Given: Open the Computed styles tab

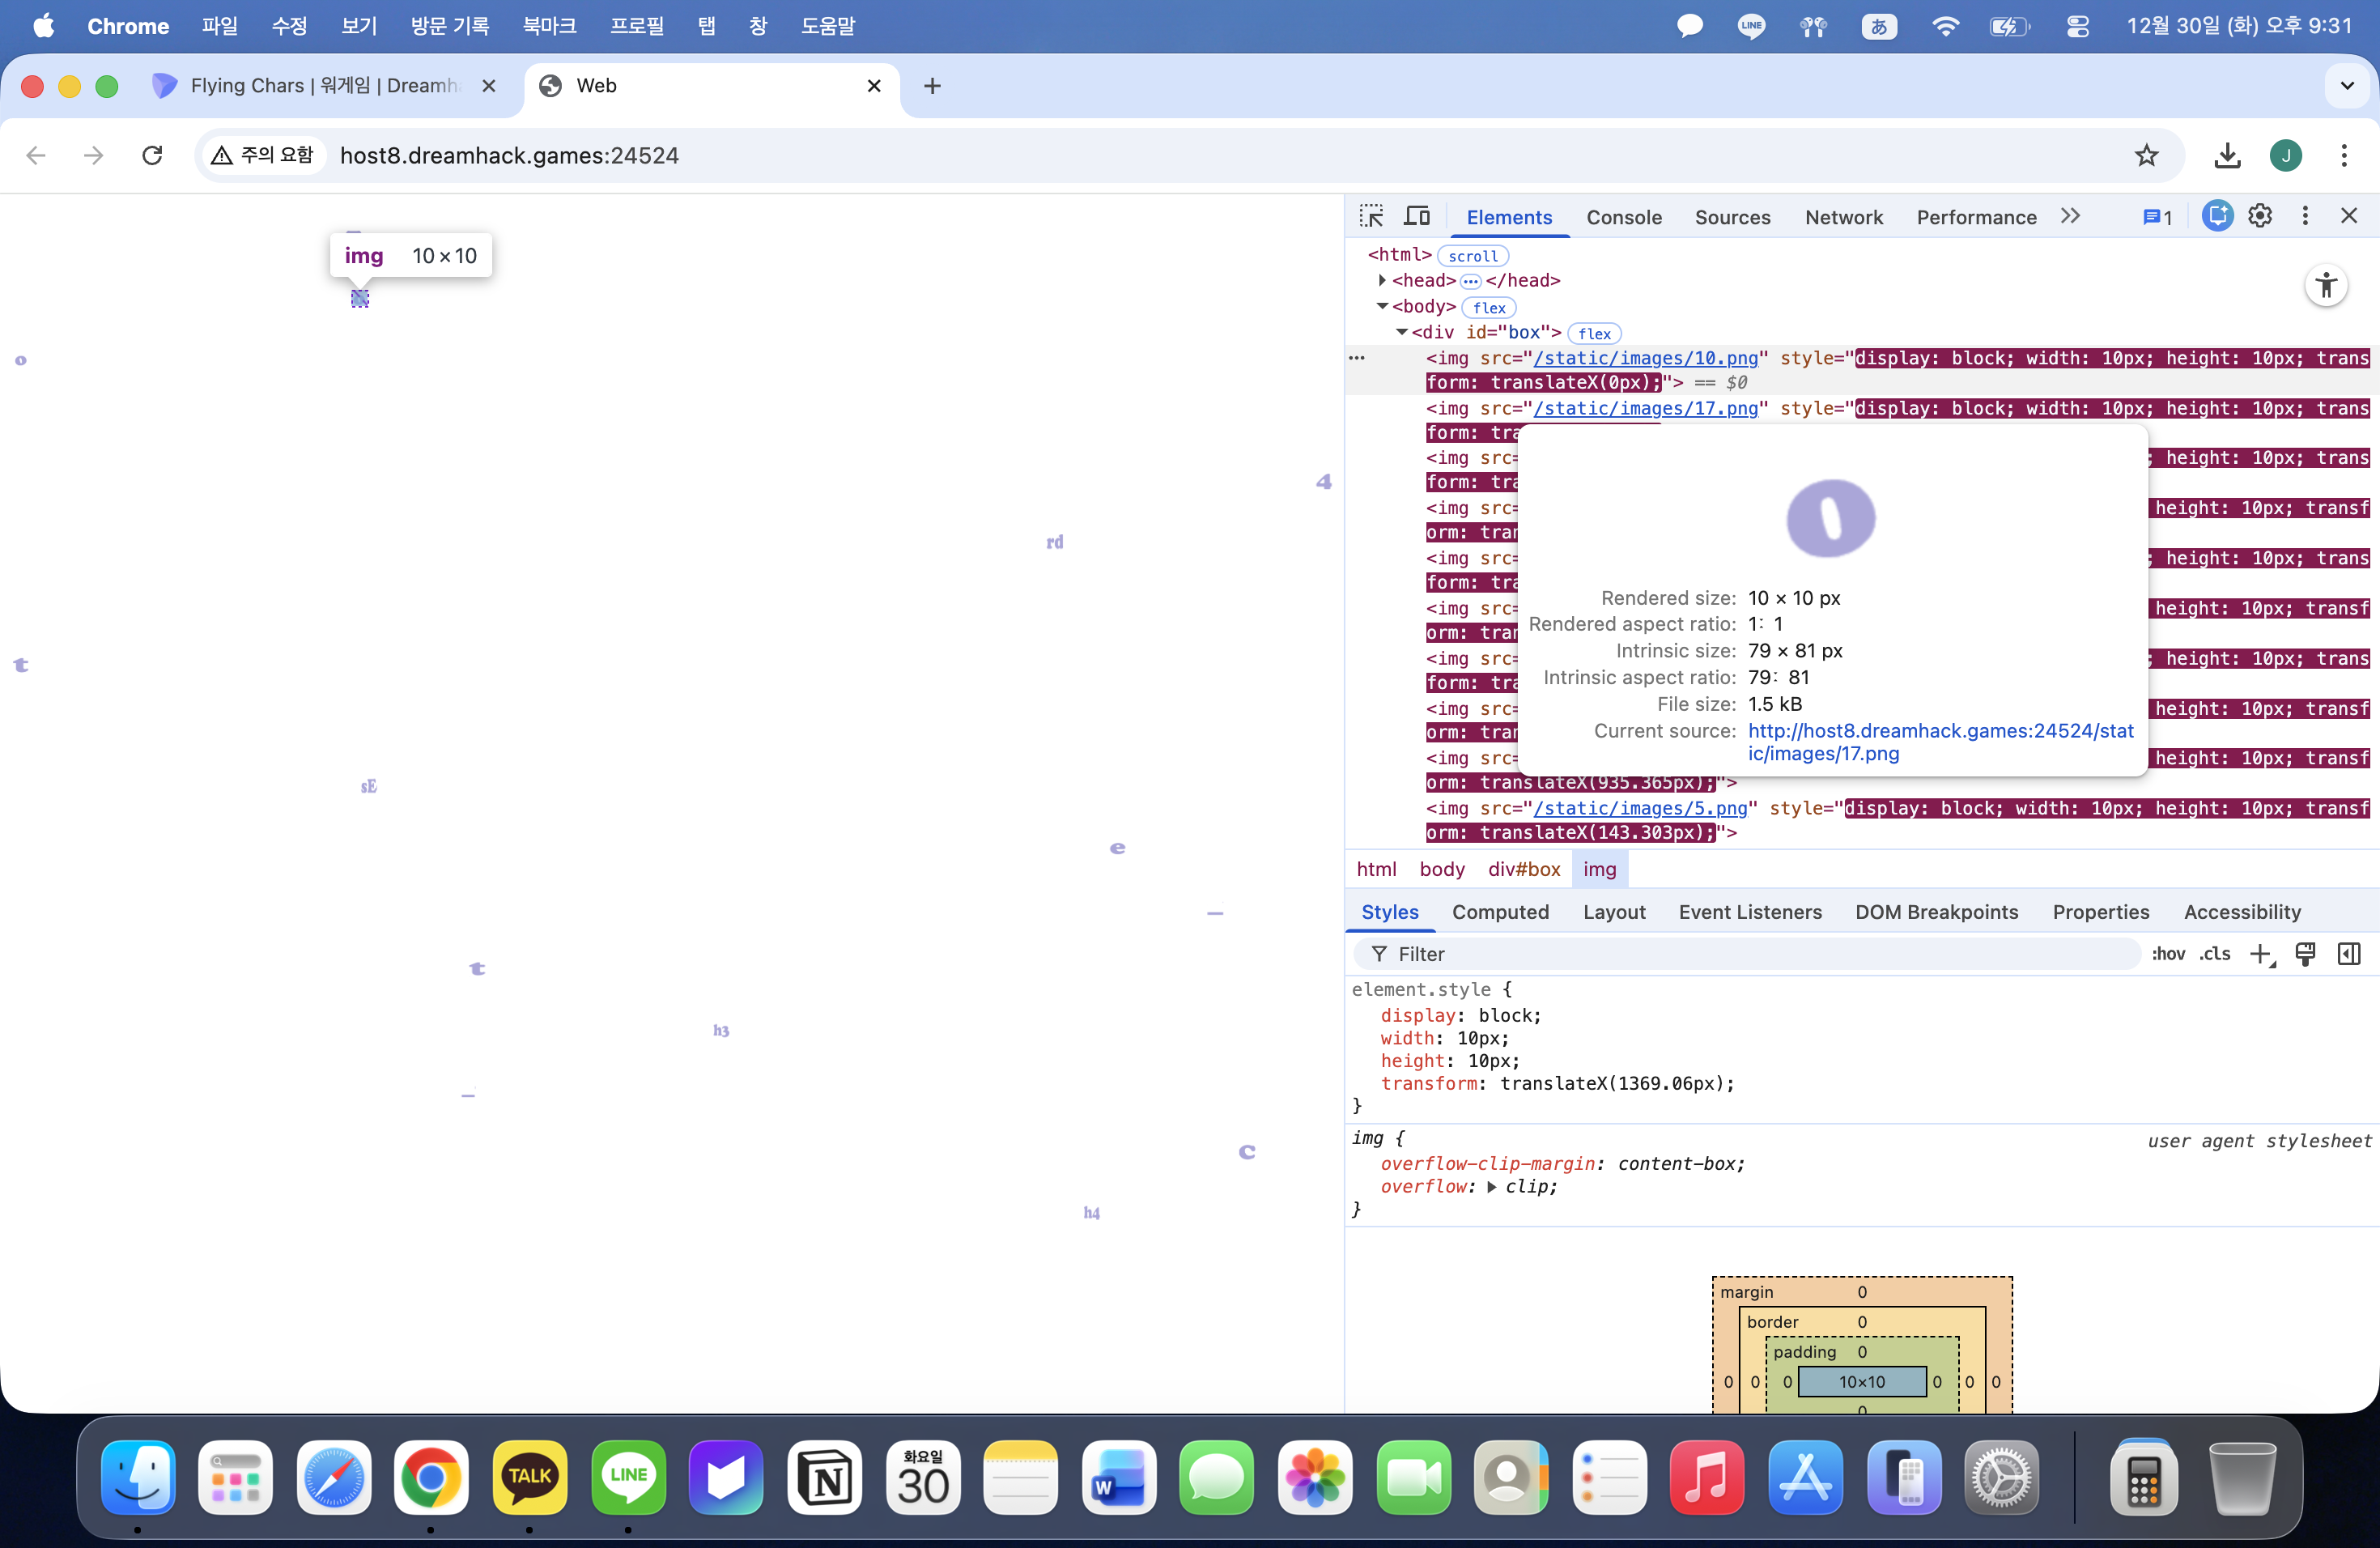Looking at the screenshot, I should (1500, 912).
